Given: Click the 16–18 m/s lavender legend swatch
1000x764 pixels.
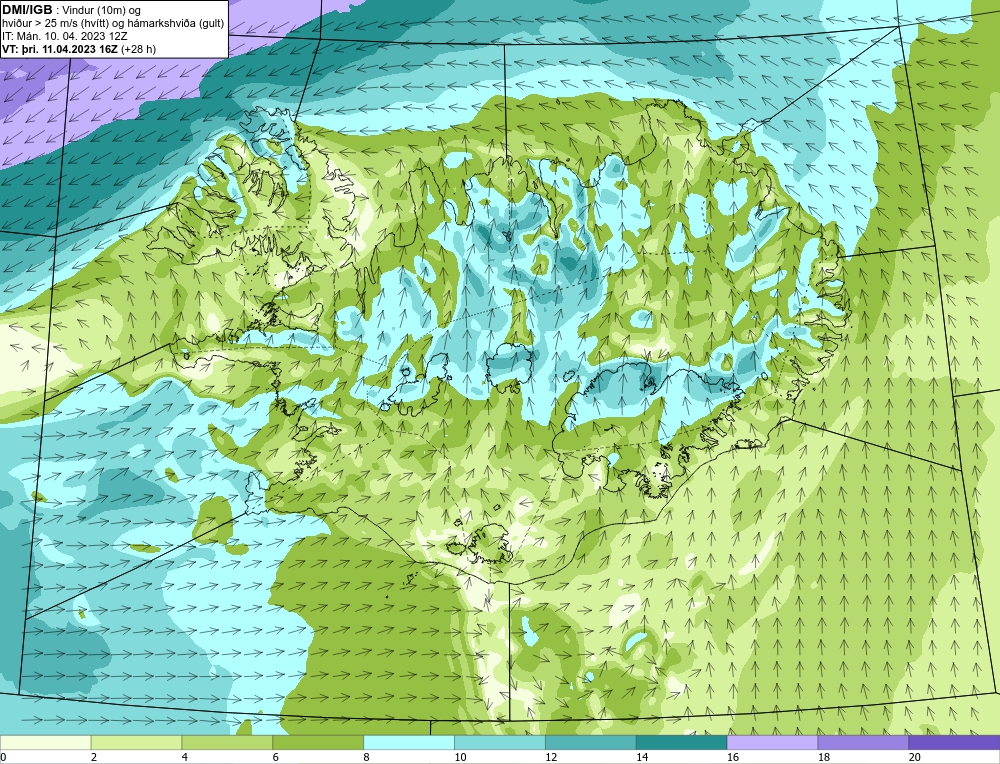Looking at the screenshot, I should (x=772, y=742).
